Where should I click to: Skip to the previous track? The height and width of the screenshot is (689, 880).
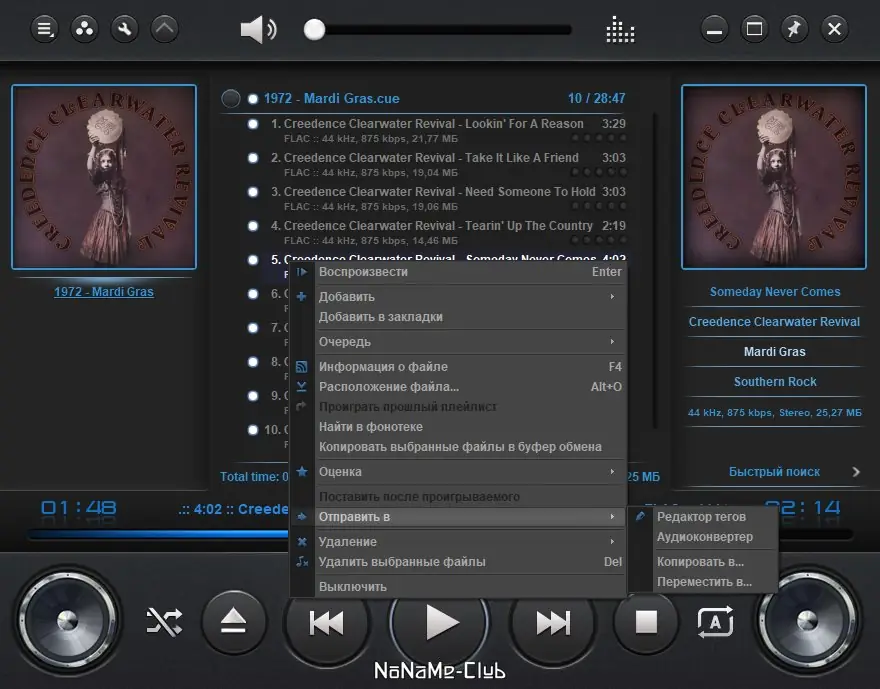point(327,622)
